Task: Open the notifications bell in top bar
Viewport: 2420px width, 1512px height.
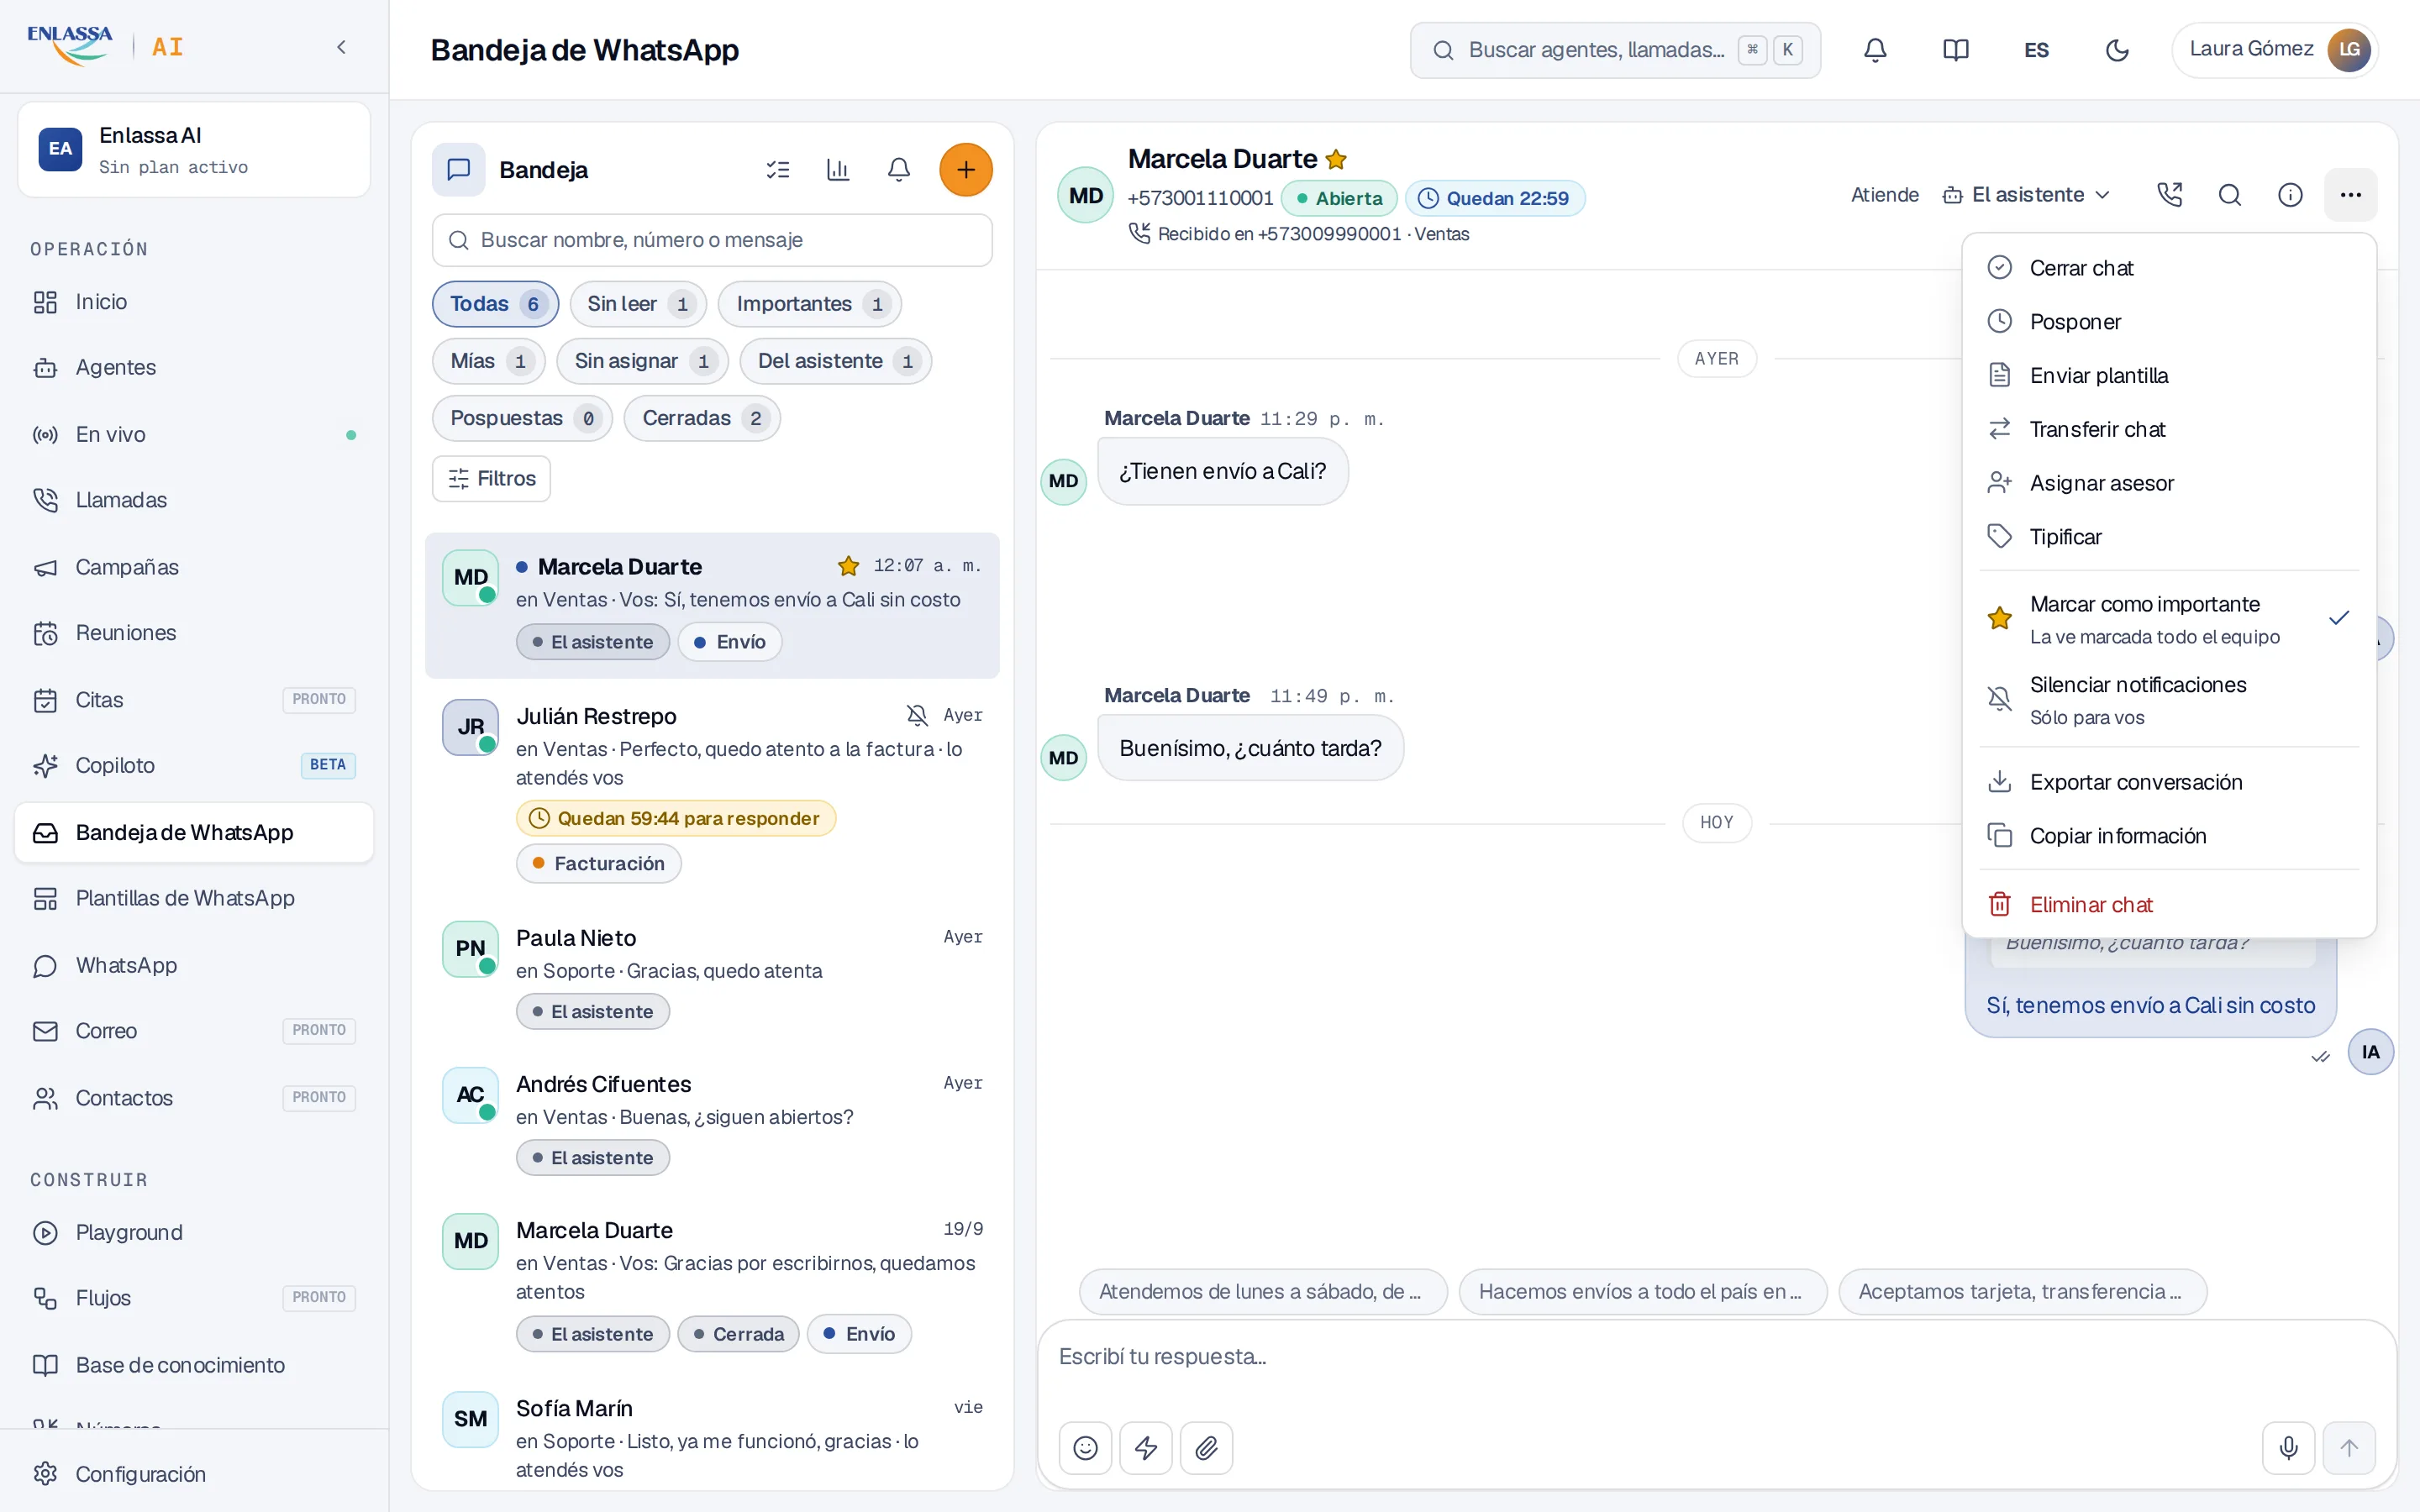Action: coord(1875,50)
